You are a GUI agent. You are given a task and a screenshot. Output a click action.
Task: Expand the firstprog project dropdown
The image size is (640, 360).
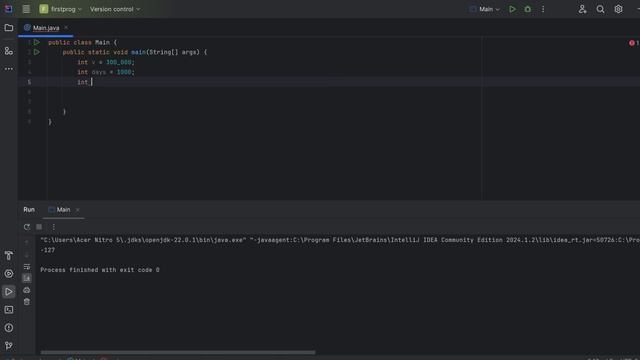tap(60, 9)
